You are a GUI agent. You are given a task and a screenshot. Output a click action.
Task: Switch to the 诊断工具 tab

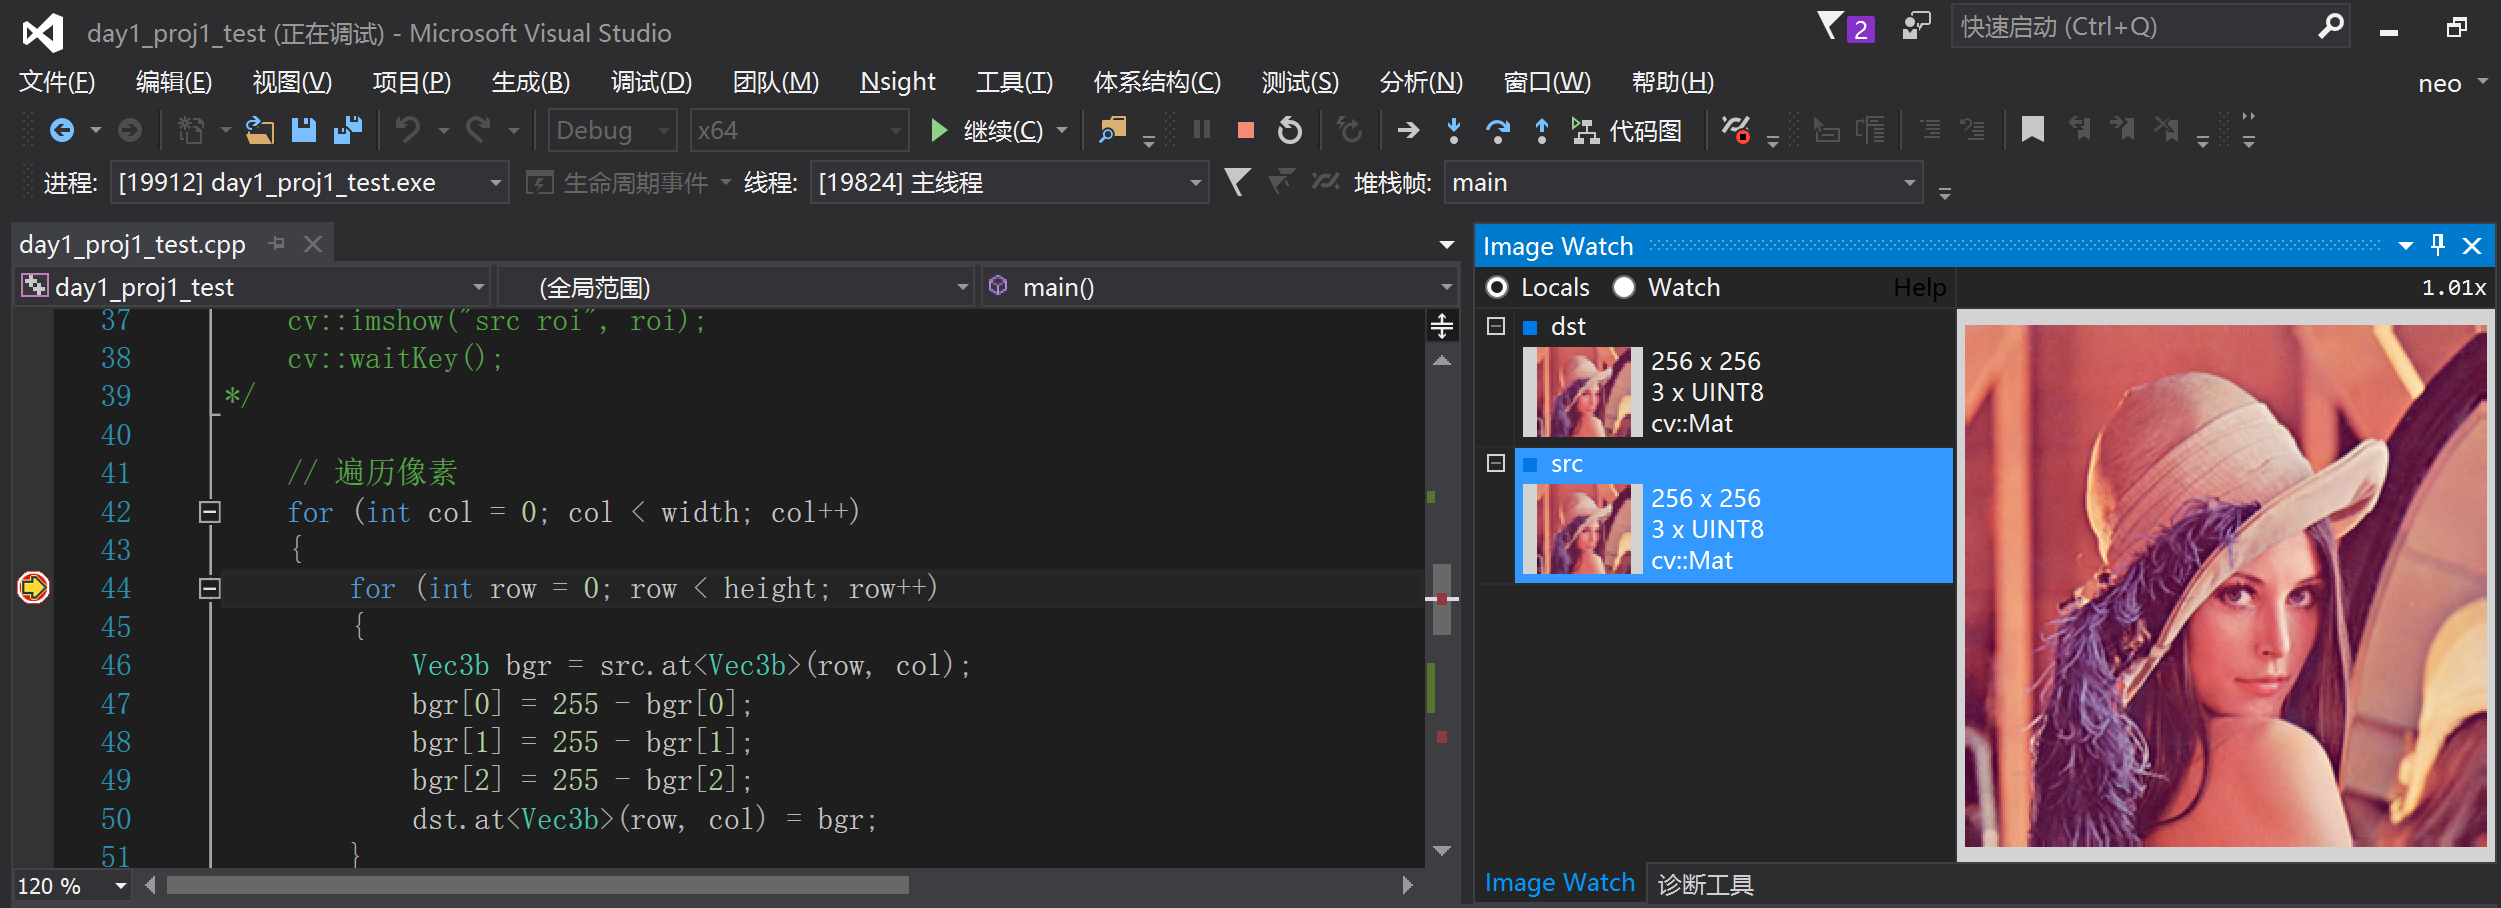coord(1704,883)
